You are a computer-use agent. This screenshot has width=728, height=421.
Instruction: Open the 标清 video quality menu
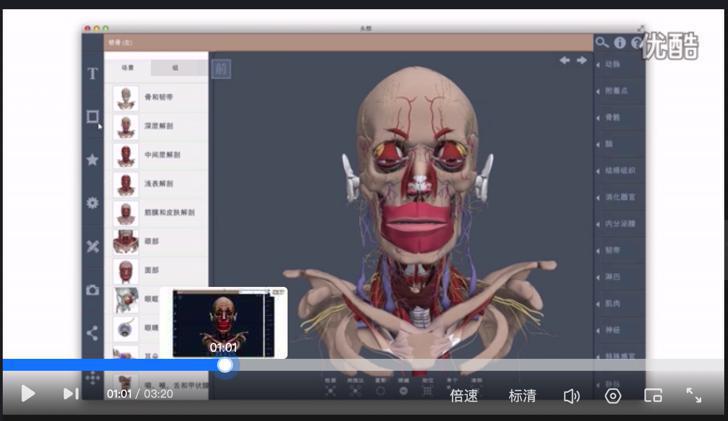tap(522, 396)
